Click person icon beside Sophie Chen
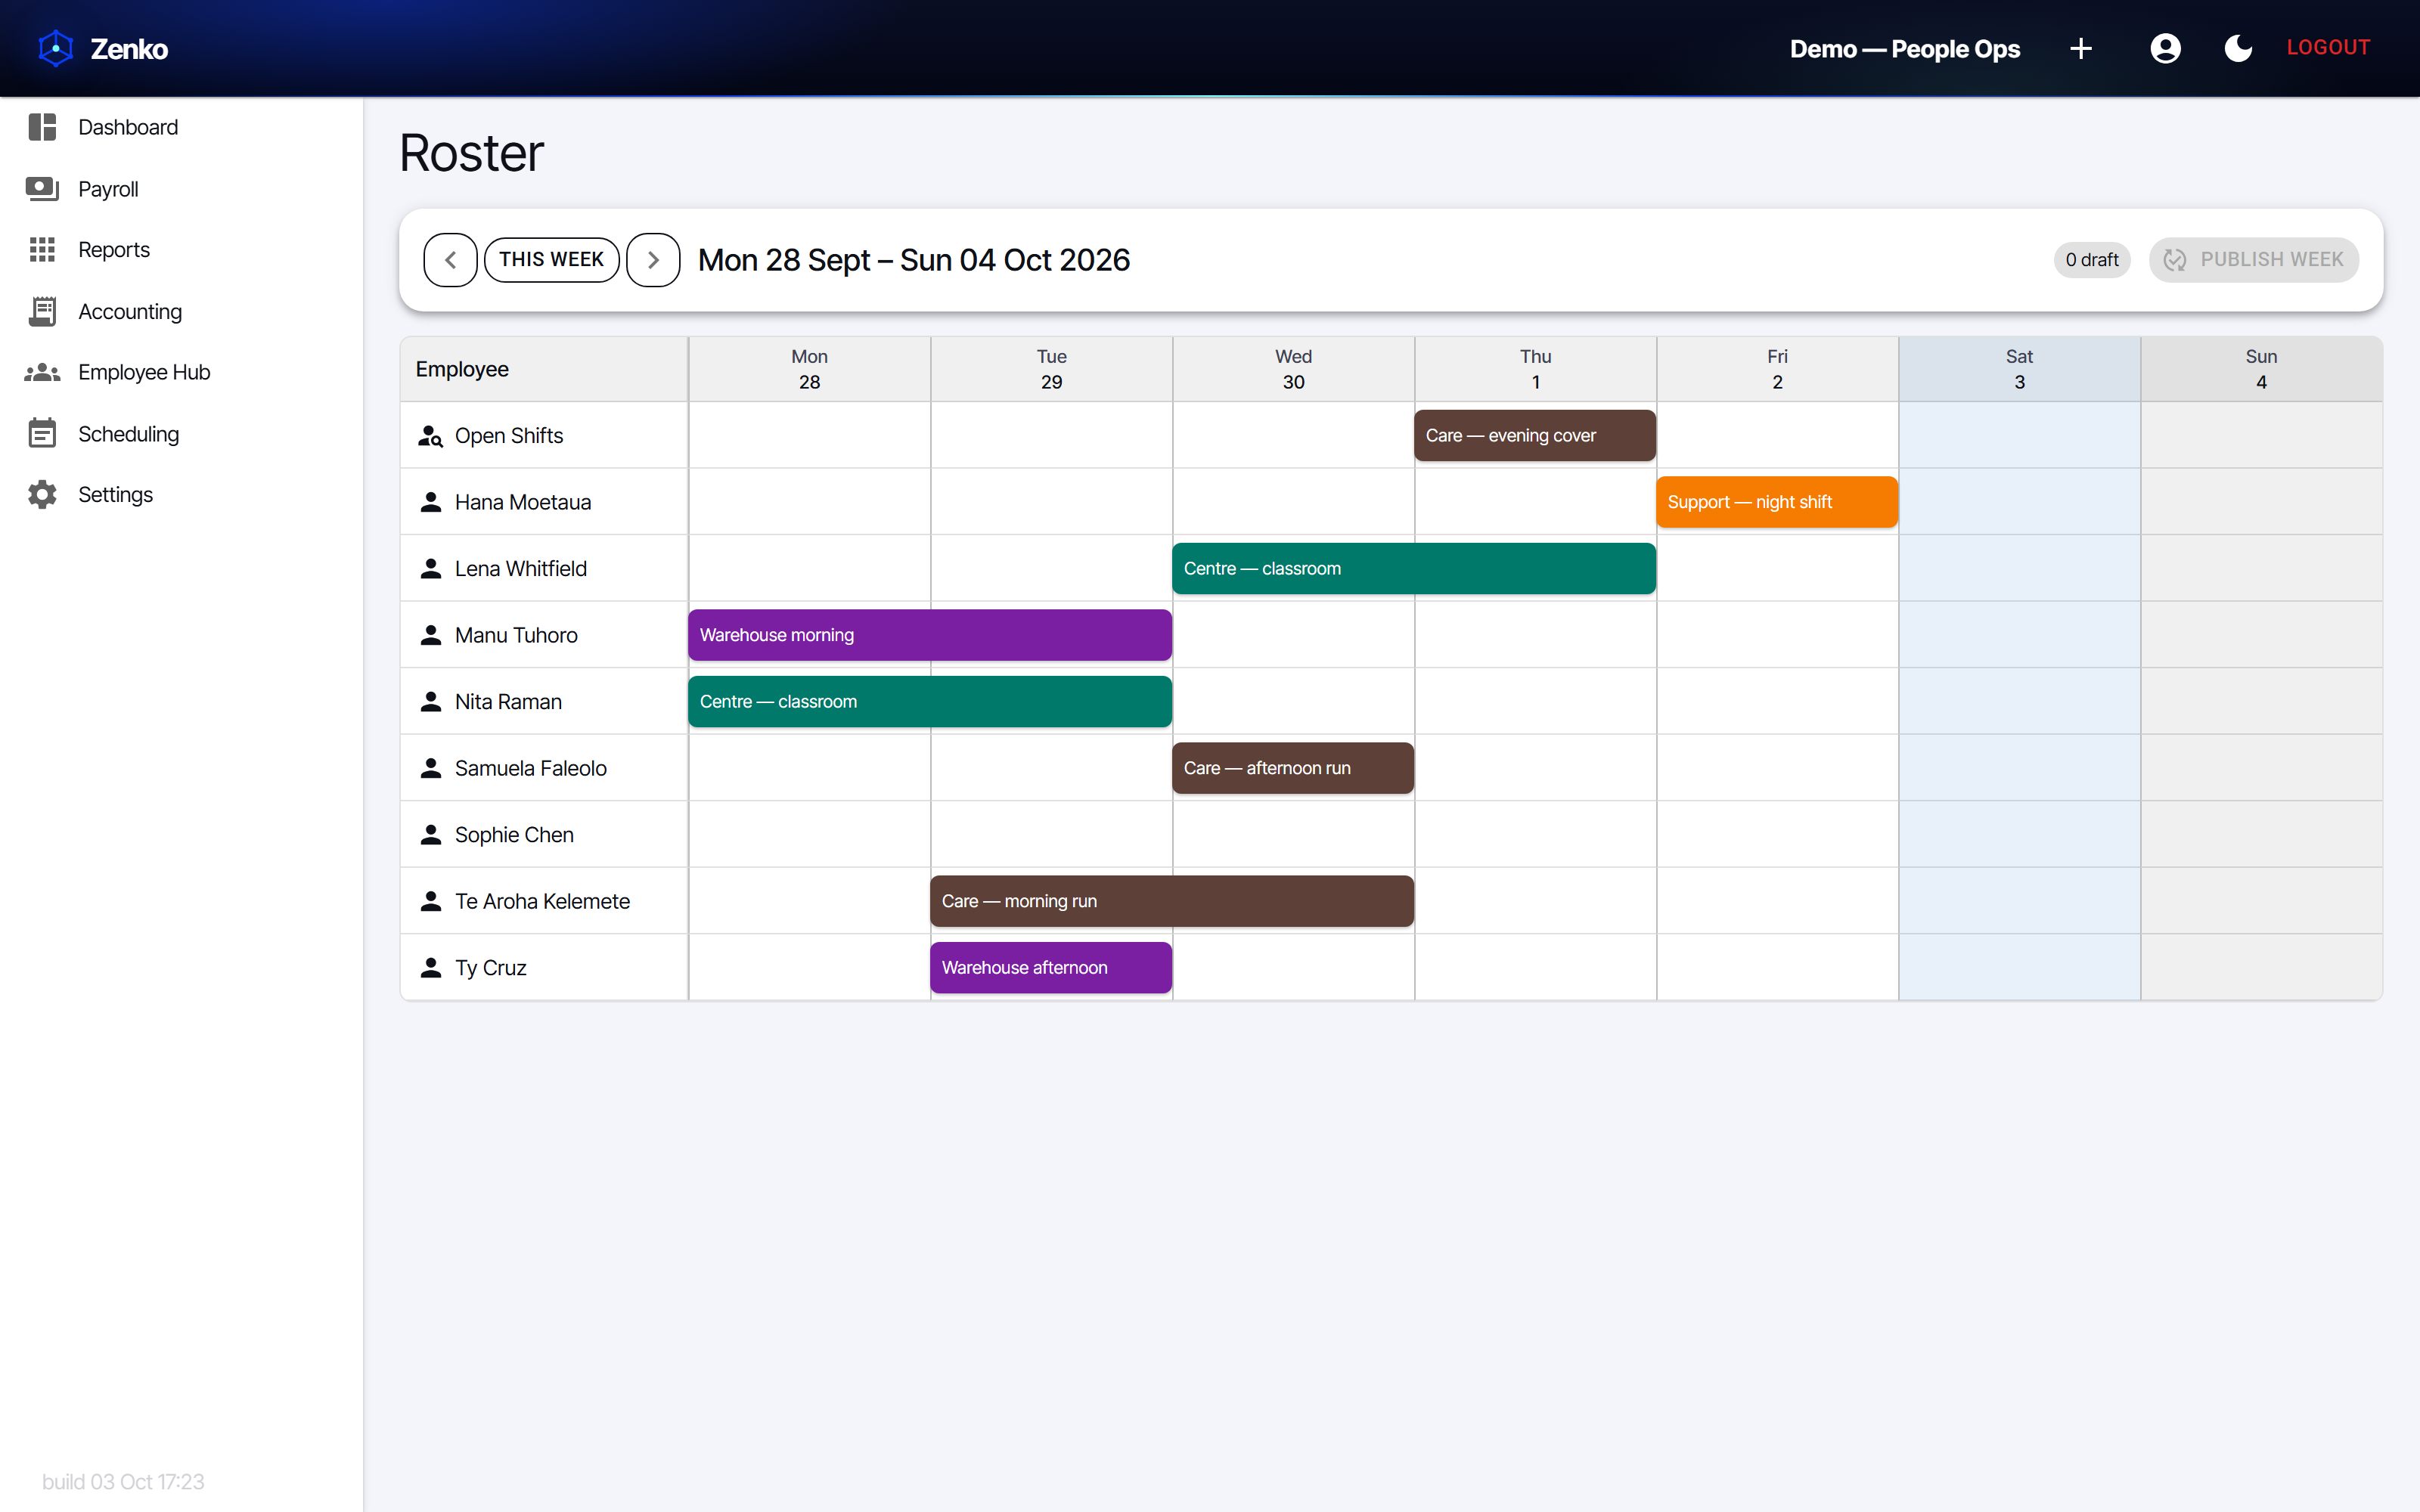Image resolution: width=2420 pixels, height=1512 pixels. [431, 835]
